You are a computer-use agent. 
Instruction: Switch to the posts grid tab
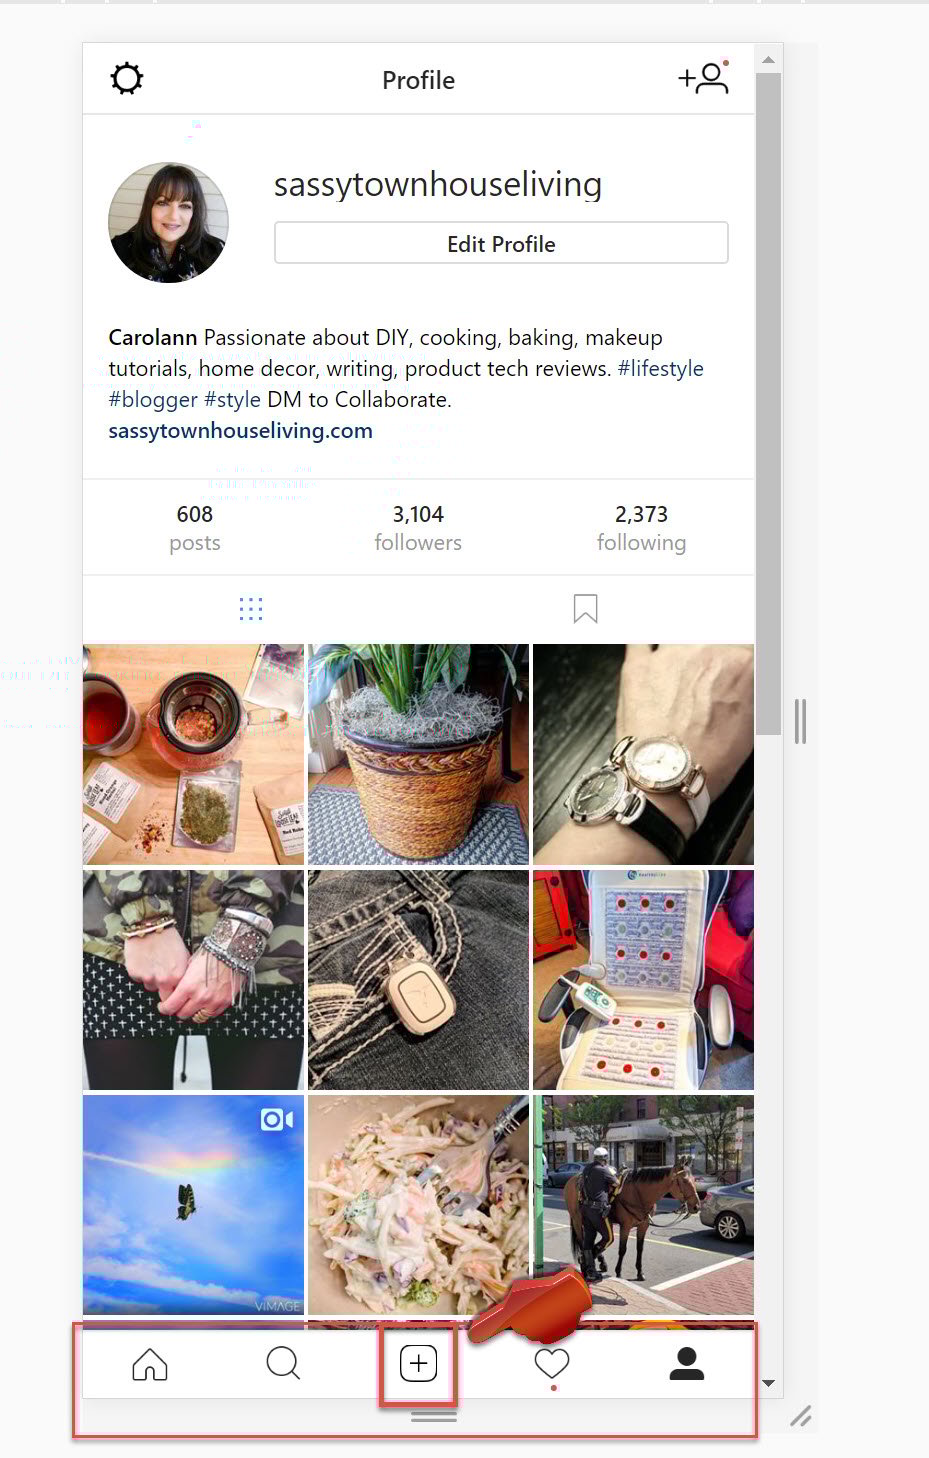tap(251, 609)
